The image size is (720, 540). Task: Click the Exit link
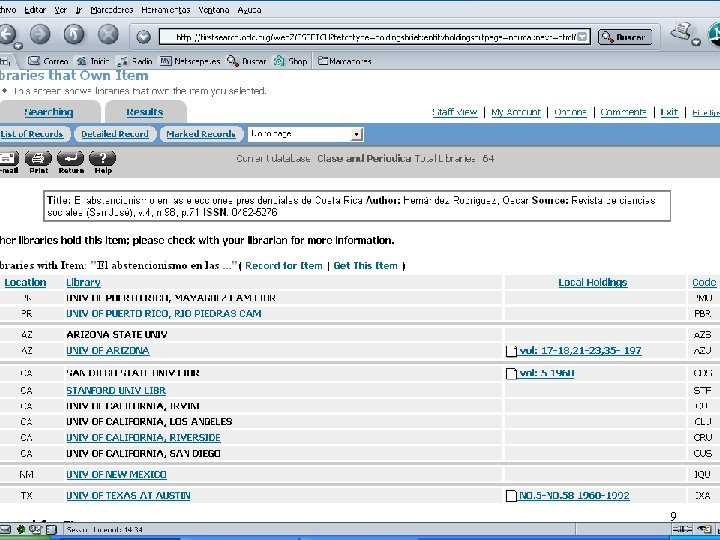point(669,112)
